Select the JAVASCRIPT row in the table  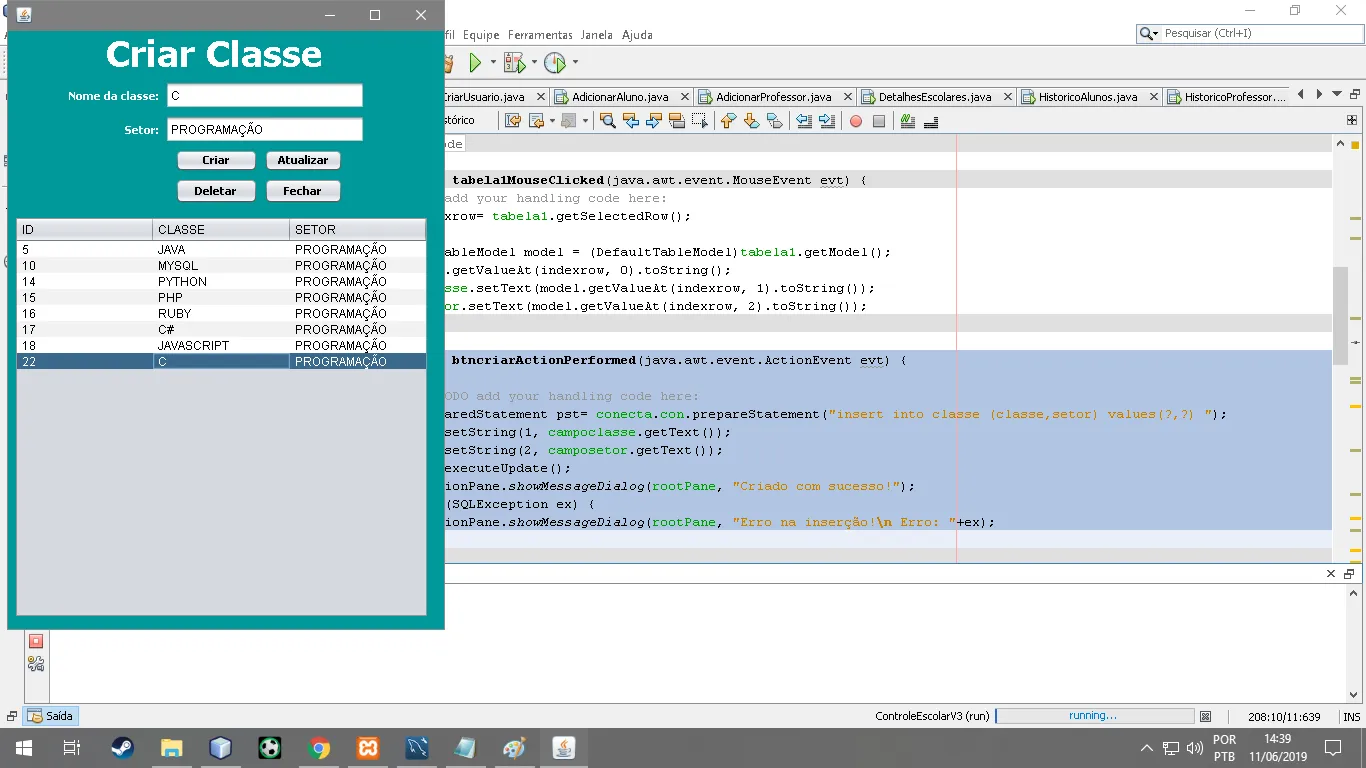(221, 345)
